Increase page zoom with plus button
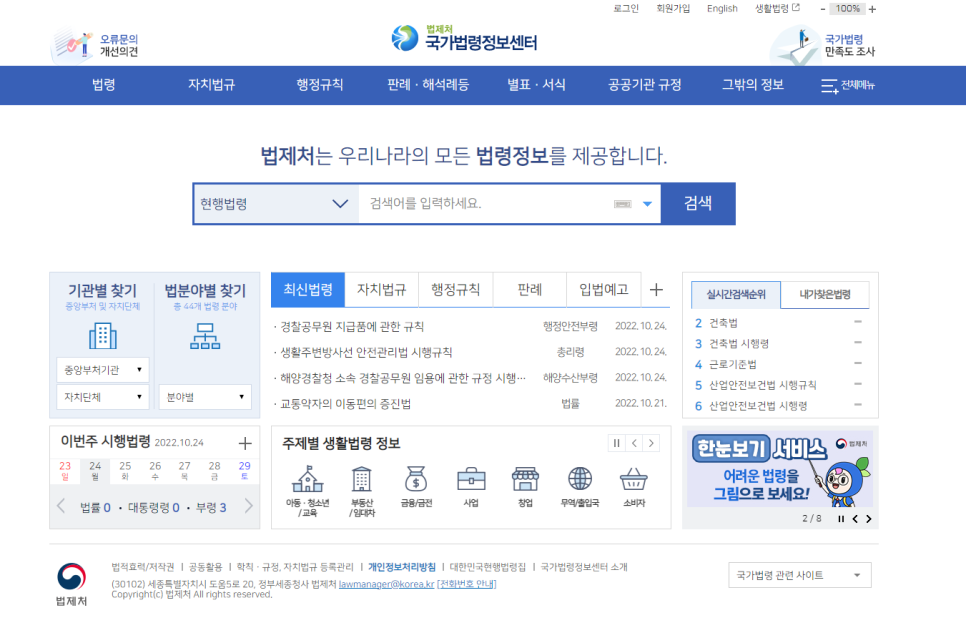Screen dimensions: 966x638 tap(872, 9)
